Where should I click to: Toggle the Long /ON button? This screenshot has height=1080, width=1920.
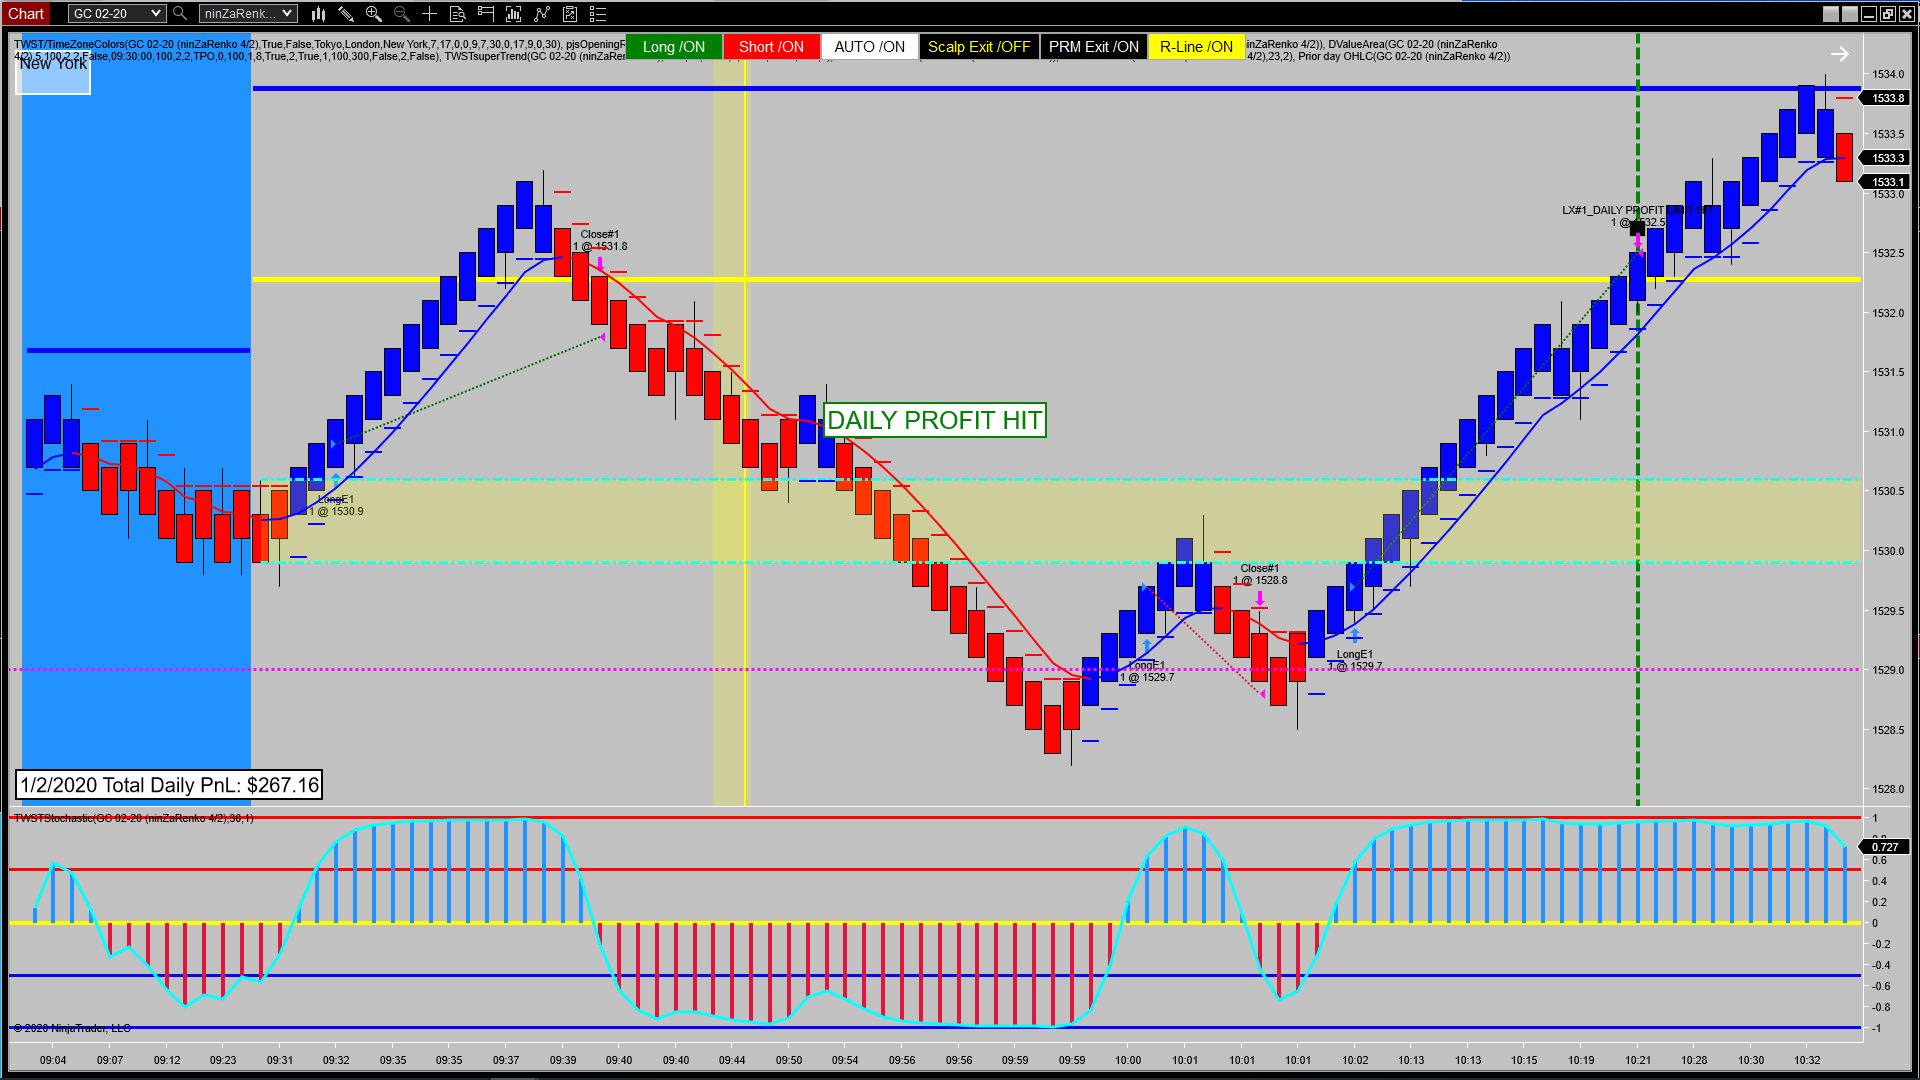pyautogui.click(x=673, y=47)
